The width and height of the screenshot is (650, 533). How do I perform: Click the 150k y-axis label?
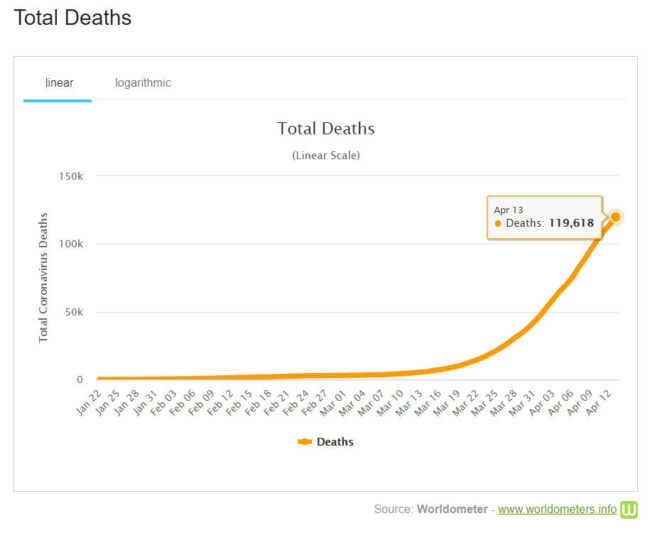point(70,176)
